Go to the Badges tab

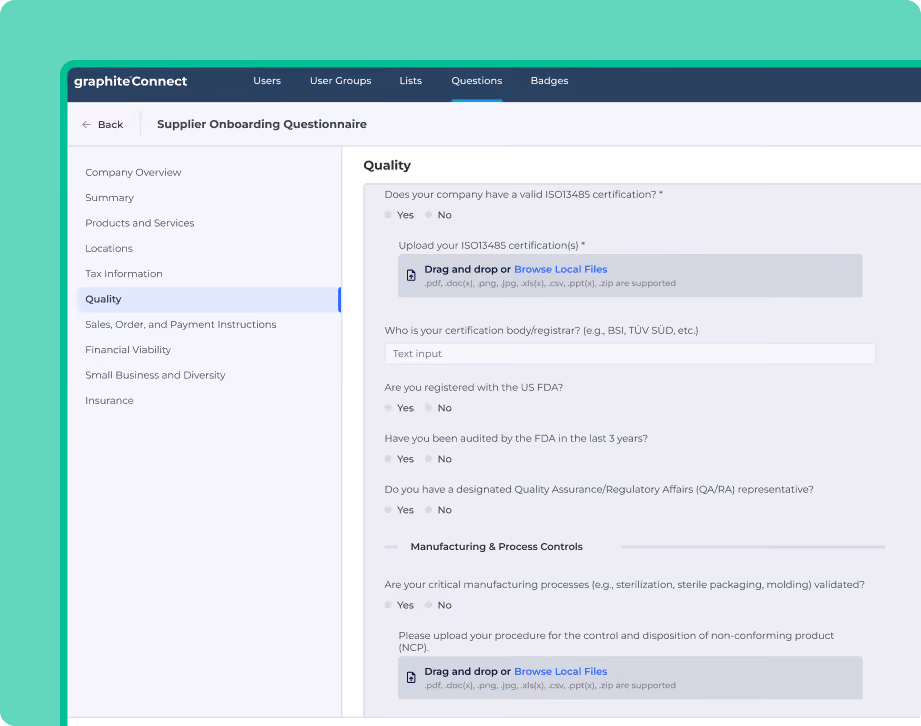549,81
